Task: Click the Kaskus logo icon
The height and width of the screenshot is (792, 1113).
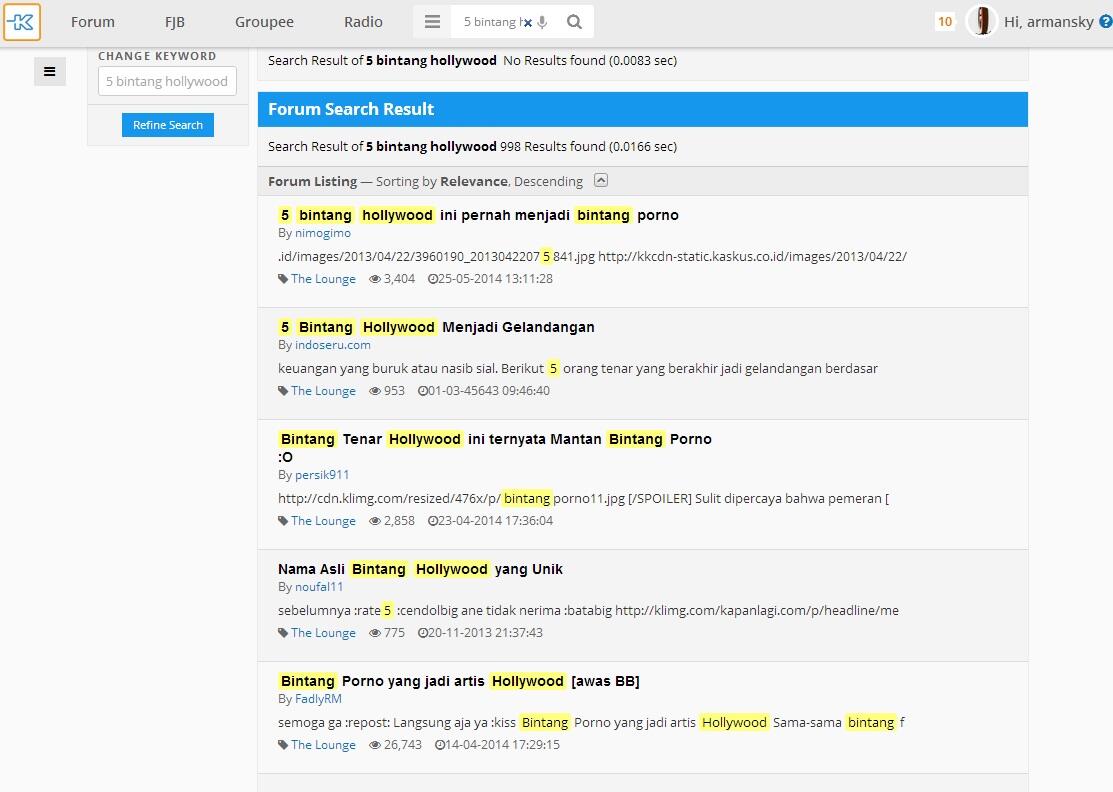Action: [22, 22]
